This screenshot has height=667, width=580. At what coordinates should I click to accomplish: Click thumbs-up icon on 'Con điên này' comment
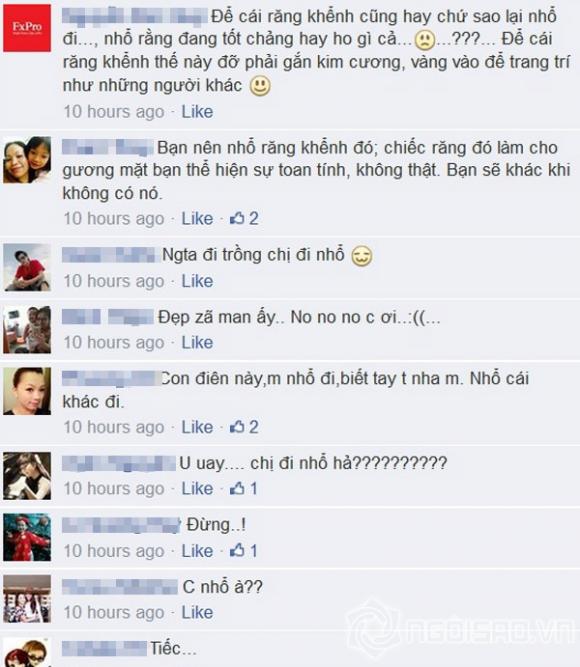point(237,427)
